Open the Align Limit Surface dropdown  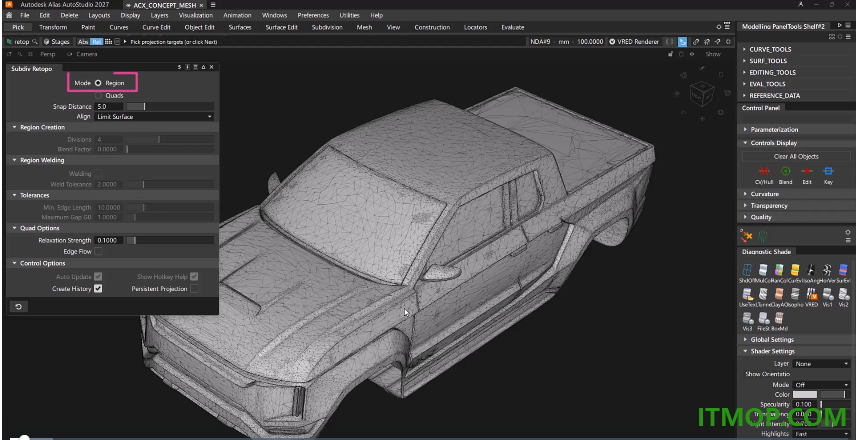click(154, 117)
